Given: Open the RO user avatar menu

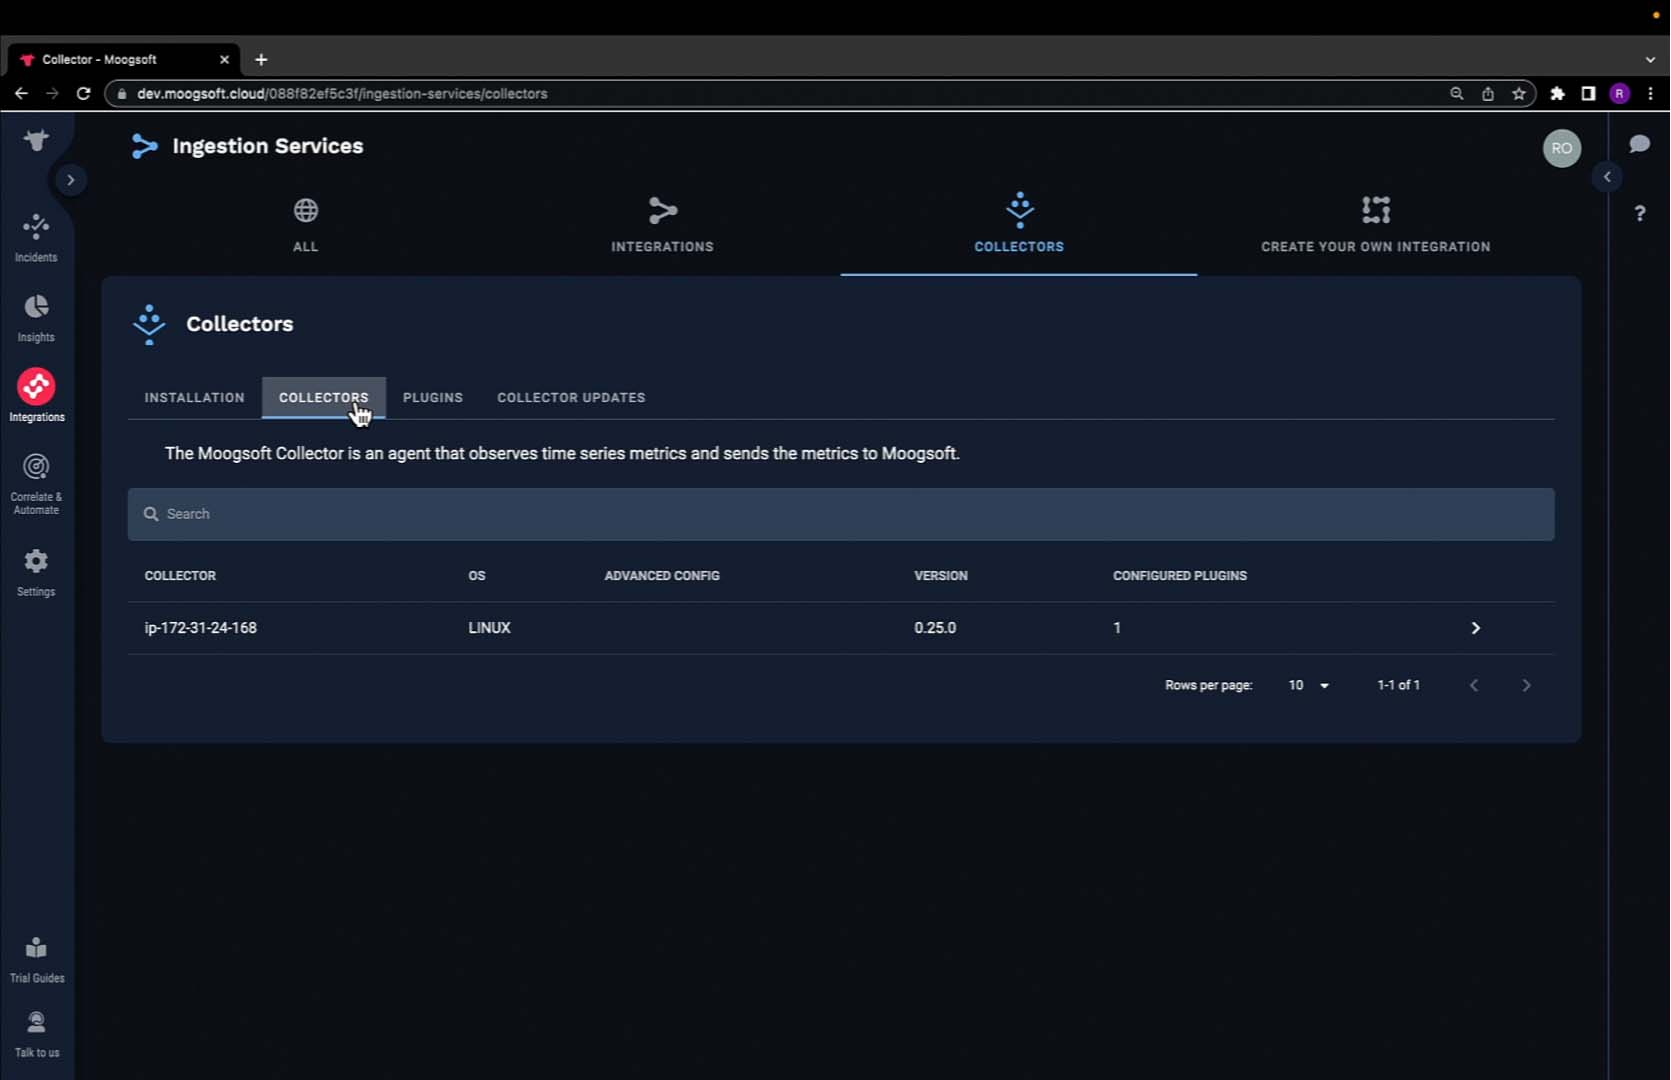Looking at the screenshot, I should [1561, 148].
